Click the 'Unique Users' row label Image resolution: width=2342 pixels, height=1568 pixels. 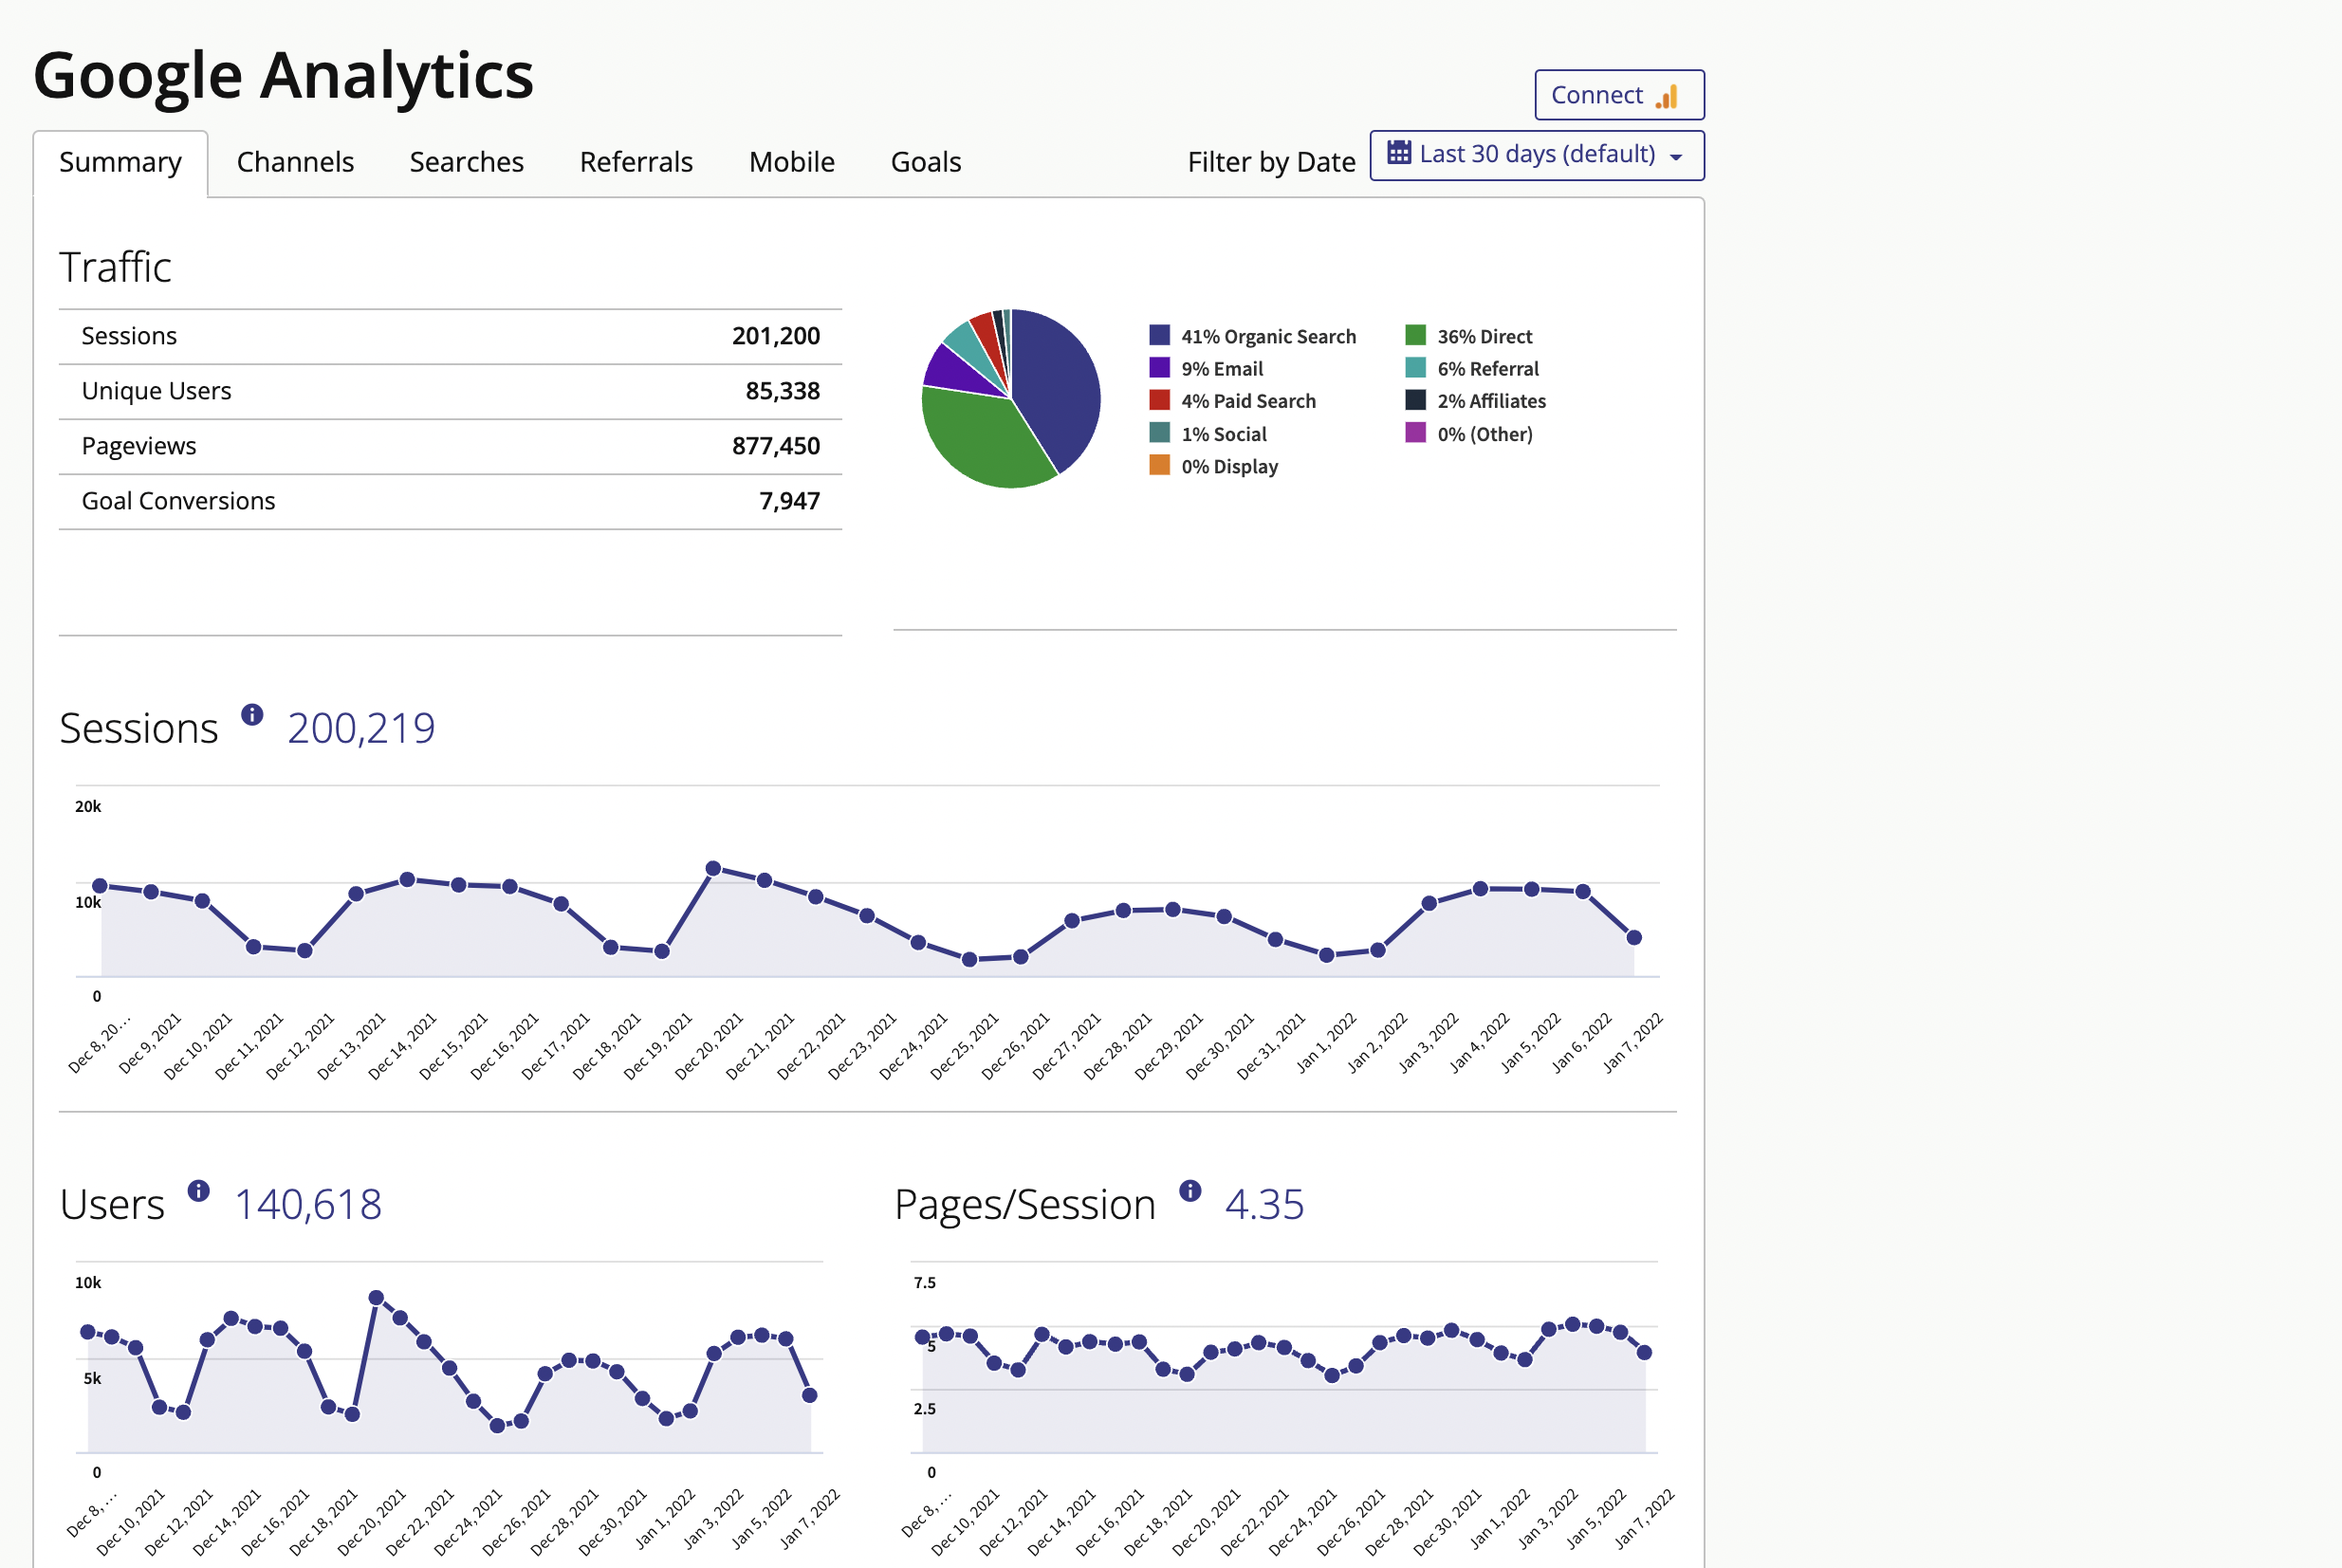point(156,391)
